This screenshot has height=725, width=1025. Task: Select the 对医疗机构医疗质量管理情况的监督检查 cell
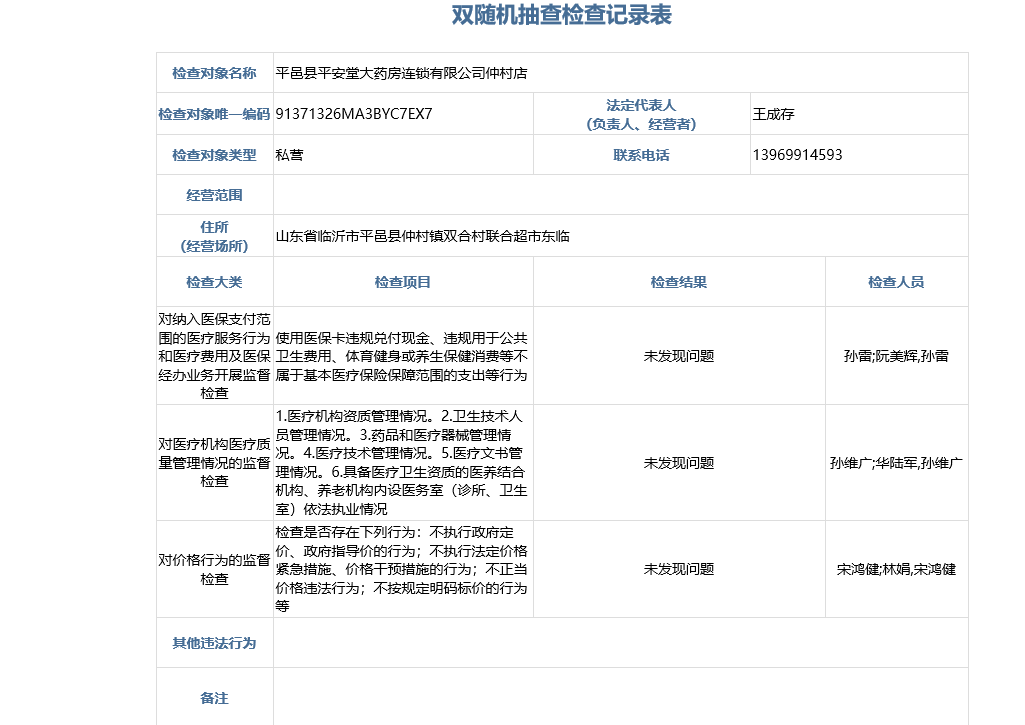point(214,463)
